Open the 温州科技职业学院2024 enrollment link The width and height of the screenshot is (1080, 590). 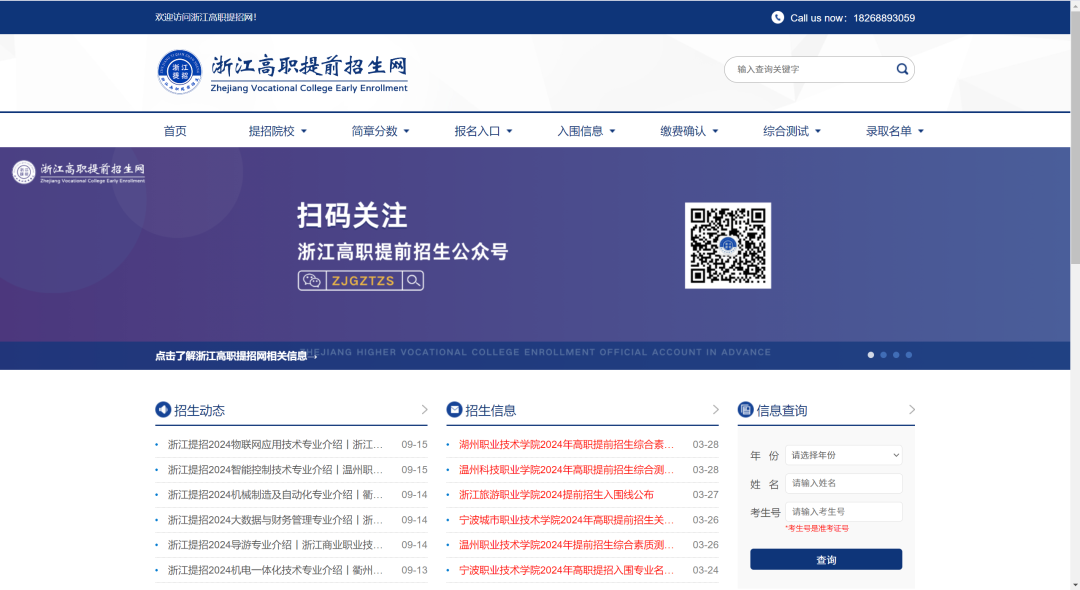[567, 470]
